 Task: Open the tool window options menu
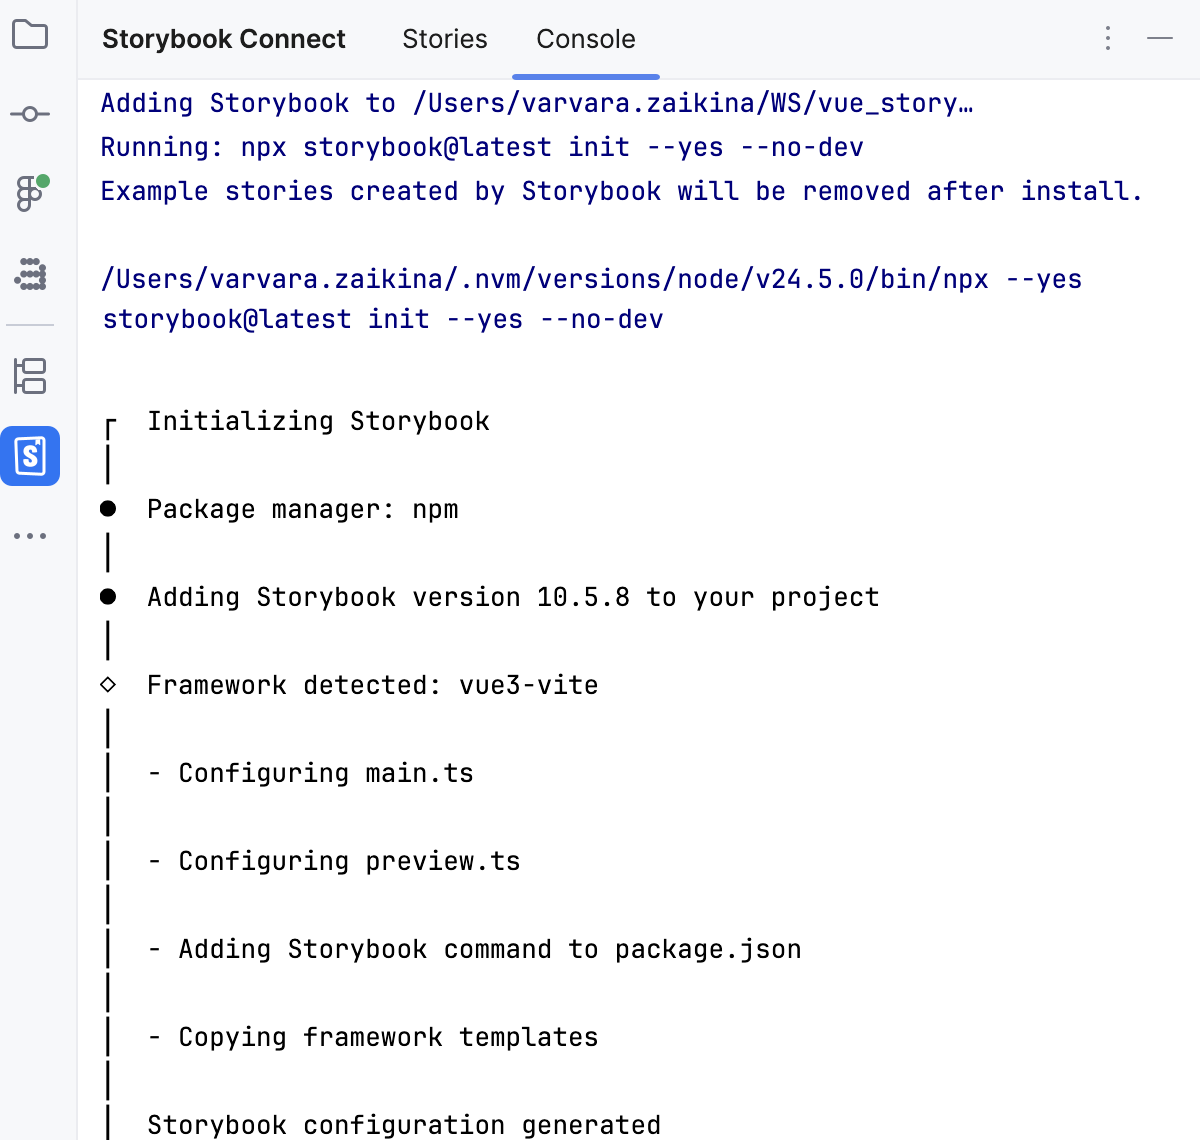[1108, 39]
